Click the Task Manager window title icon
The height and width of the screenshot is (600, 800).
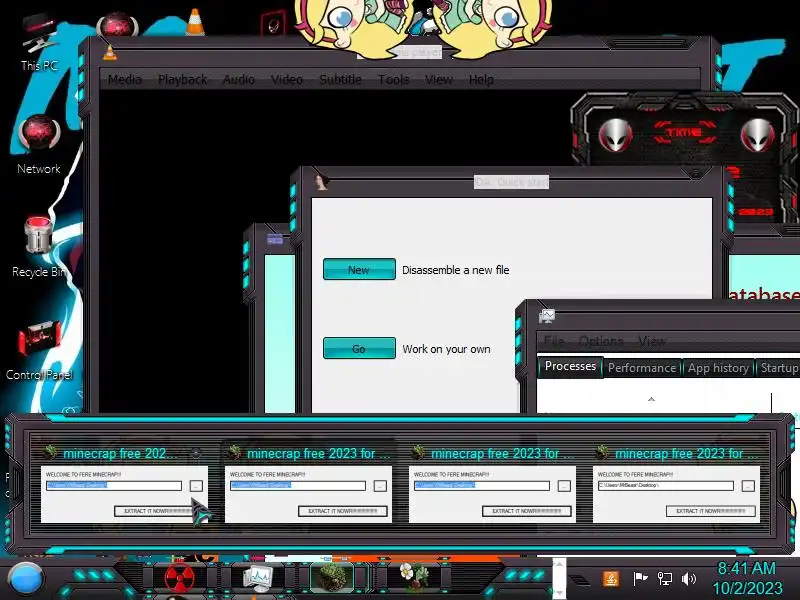point(547,316)
